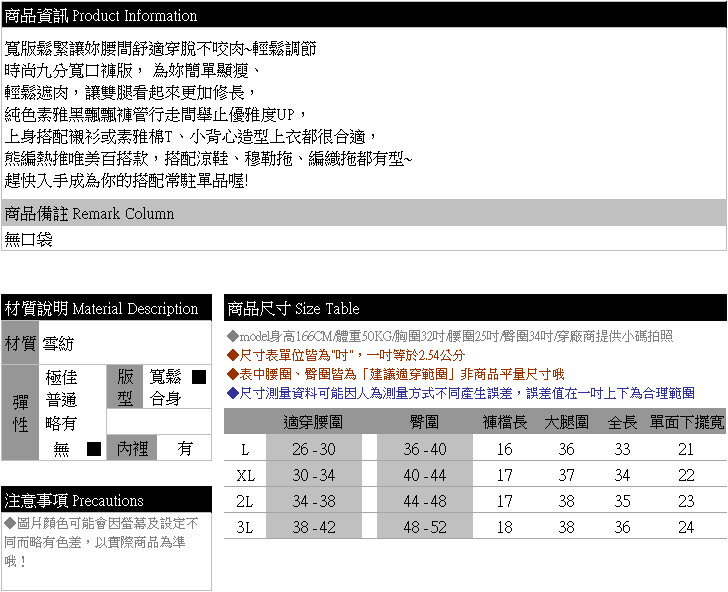The image size is (728, 592).
Task: Click hem width value 24
Action: click(686, 527)
